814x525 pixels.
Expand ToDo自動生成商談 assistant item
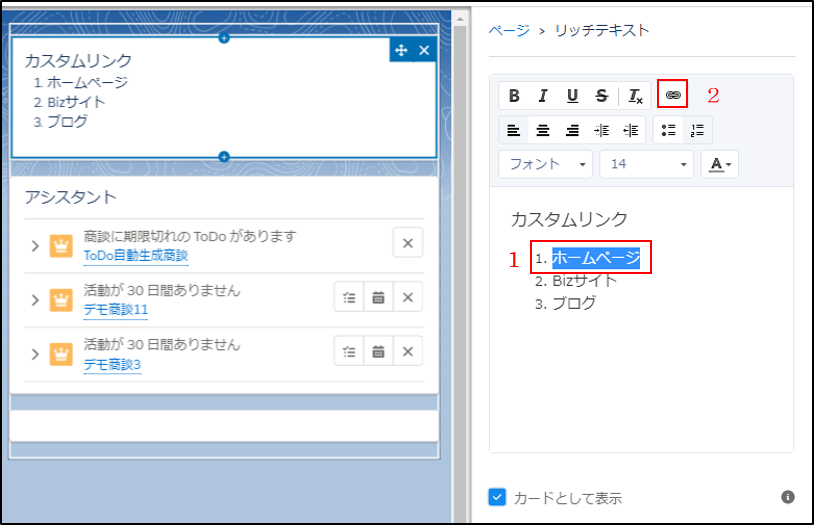pos(35,246)
